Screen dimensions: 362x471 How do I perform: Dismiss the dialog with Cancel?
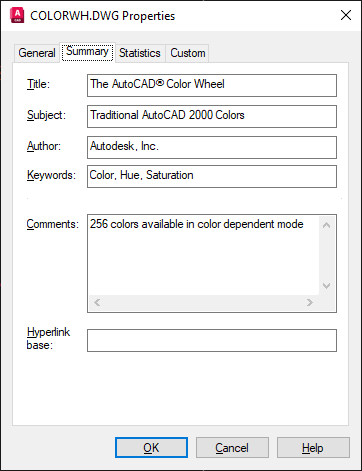point(232,448)
